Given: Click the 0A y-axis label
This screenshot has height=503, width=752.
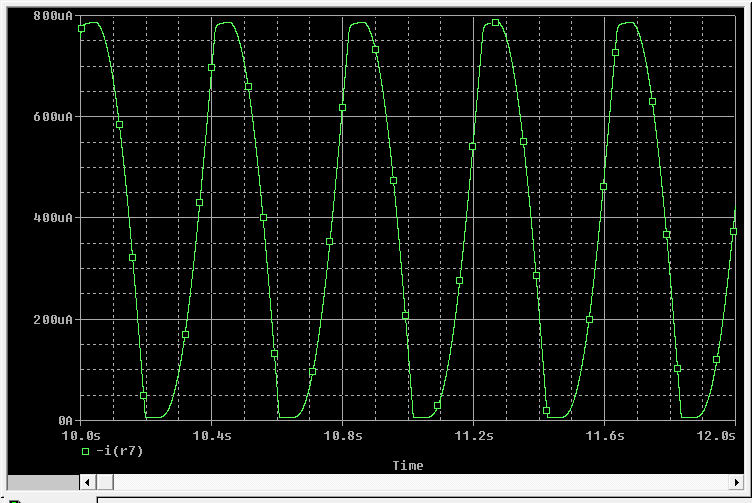Looking at the screenshot, I should (x=63, y=421).
